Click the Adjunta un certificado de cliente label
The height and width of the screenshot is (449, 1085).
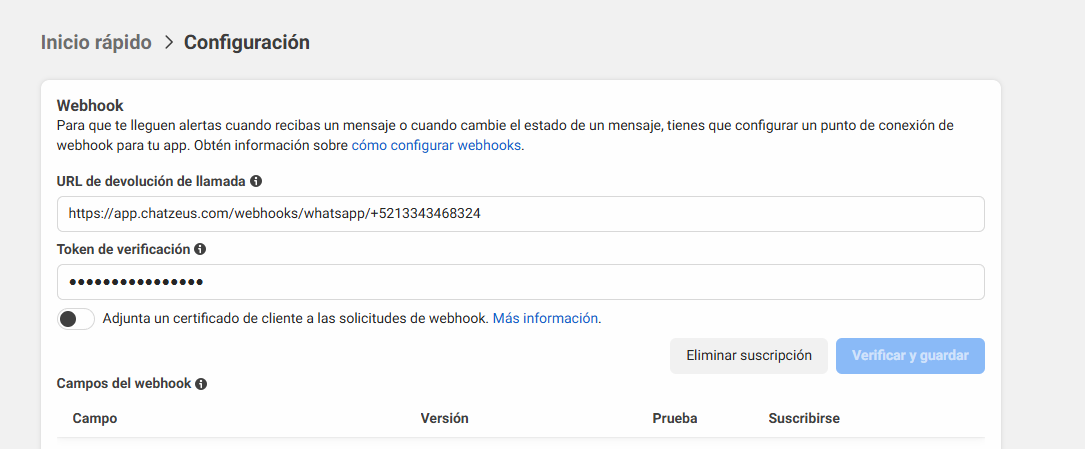[x=295, y=319]
